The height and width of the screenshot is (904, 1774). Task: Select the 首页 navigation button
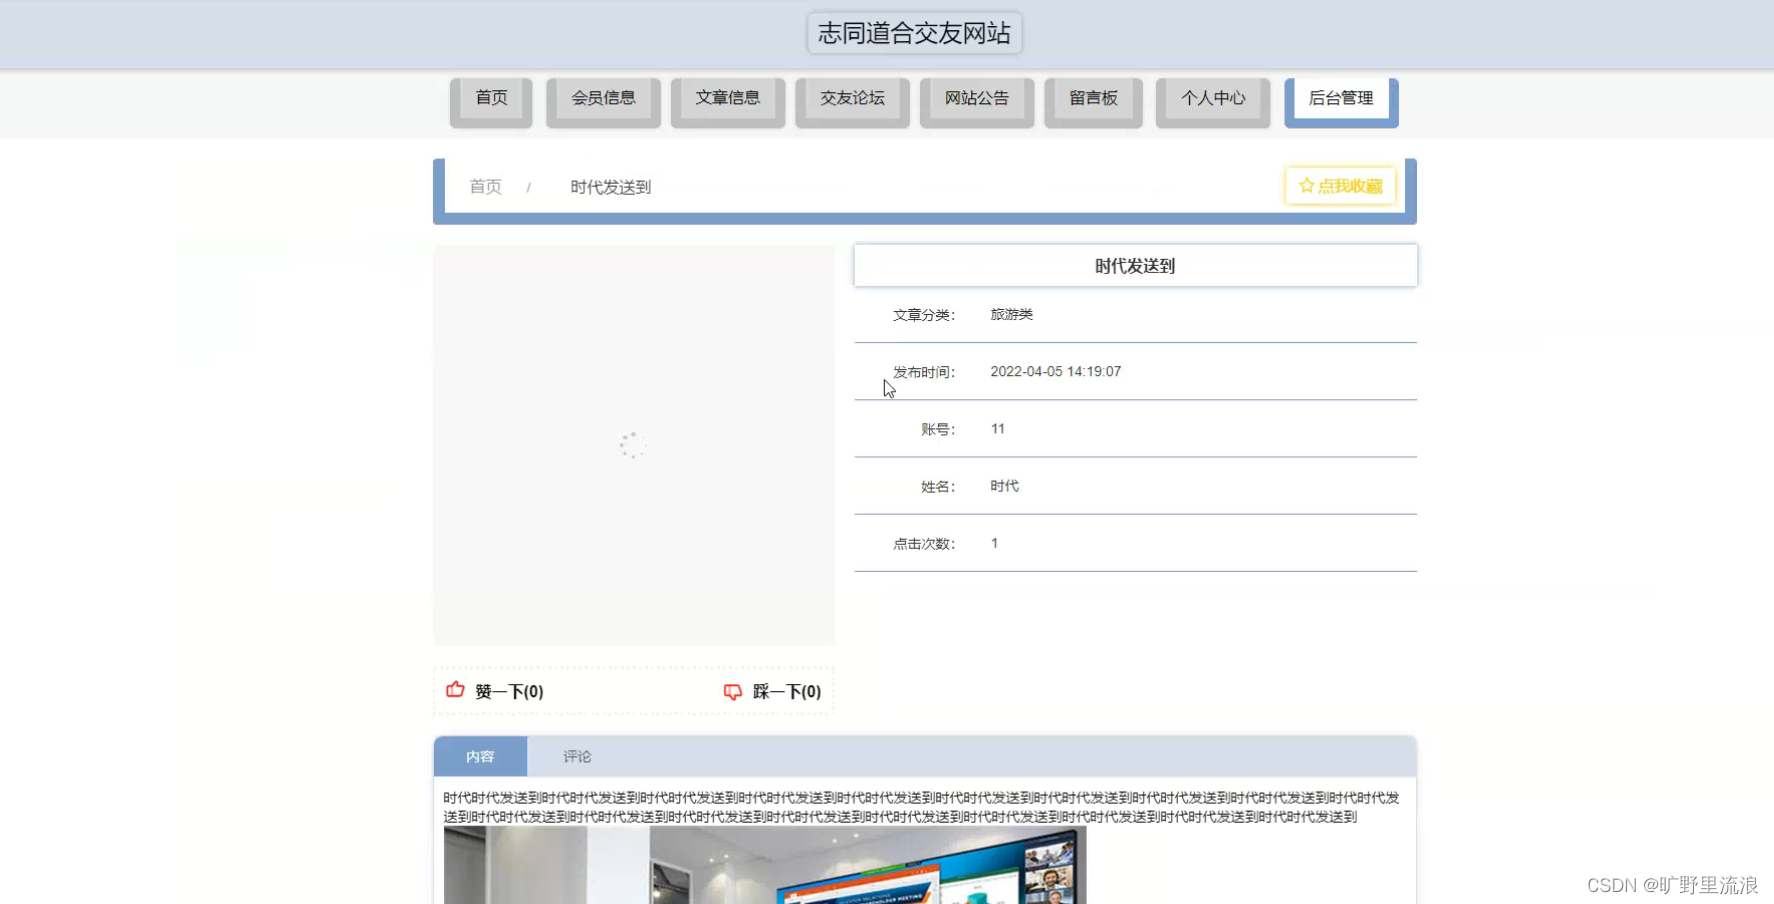[490, 98]
